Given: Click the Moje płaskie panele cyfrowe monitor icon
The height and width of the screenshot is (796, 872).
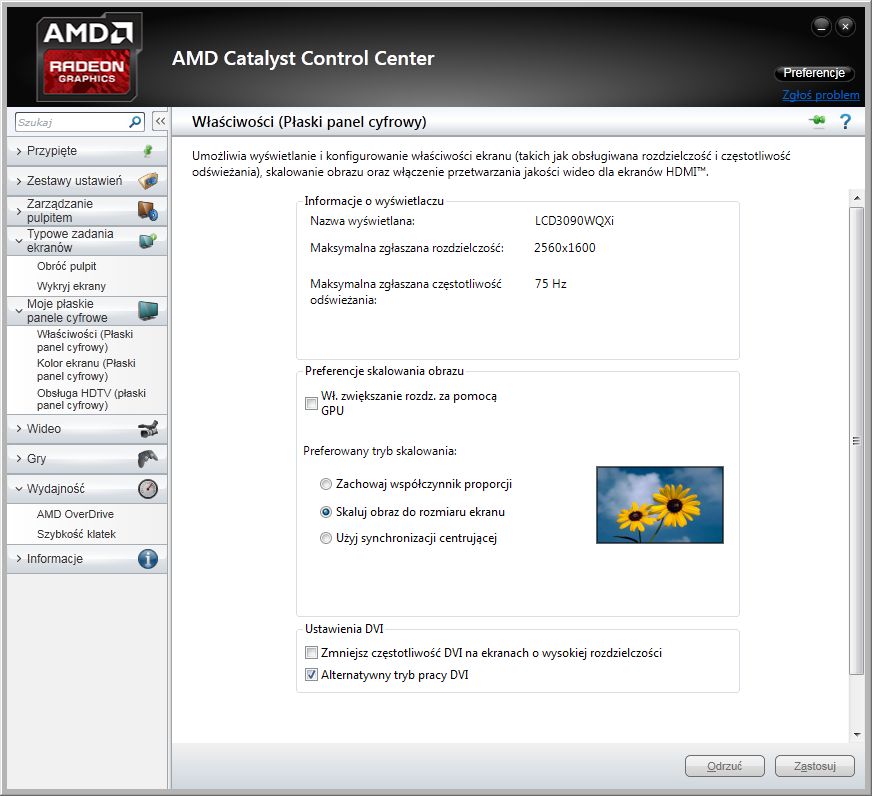Looking at the screenshot, I should click(x=148, y=310).
